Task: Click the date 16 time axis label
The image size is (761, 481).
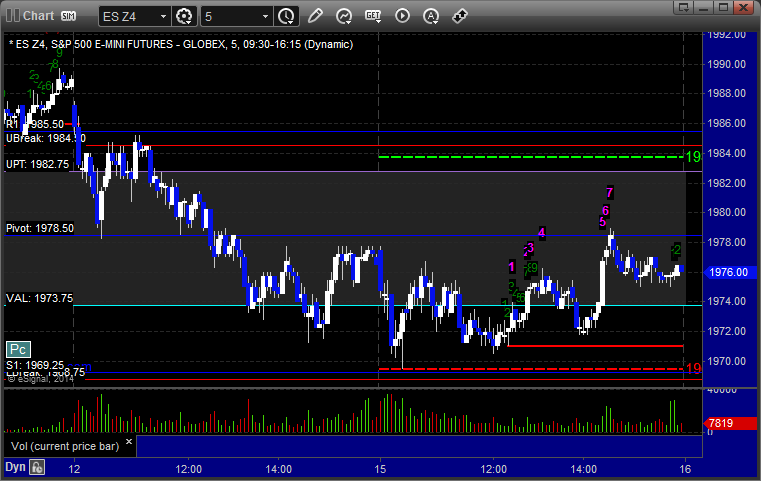Action: point(685,469)
